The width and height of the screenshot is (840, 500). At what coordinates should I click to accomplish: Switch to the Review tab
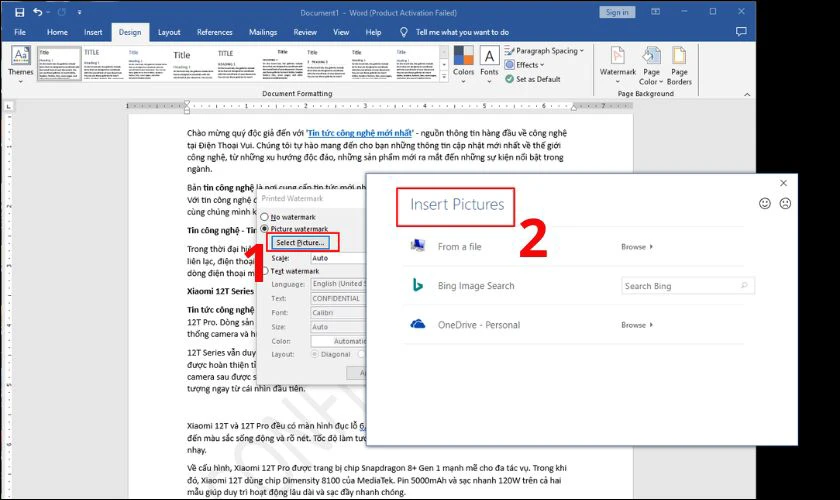click(305, 32)
